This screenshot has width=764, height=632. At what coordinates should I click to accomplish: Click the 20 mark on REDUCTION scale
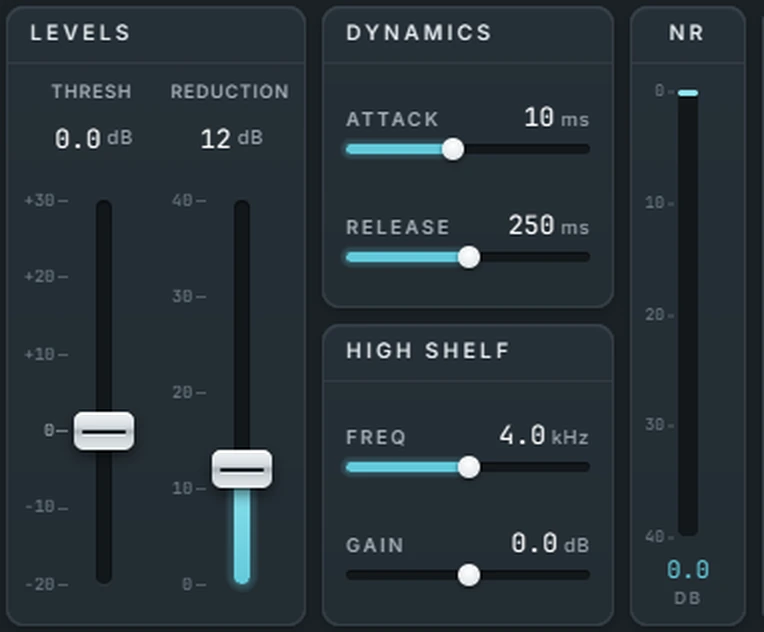coord(189,392)
